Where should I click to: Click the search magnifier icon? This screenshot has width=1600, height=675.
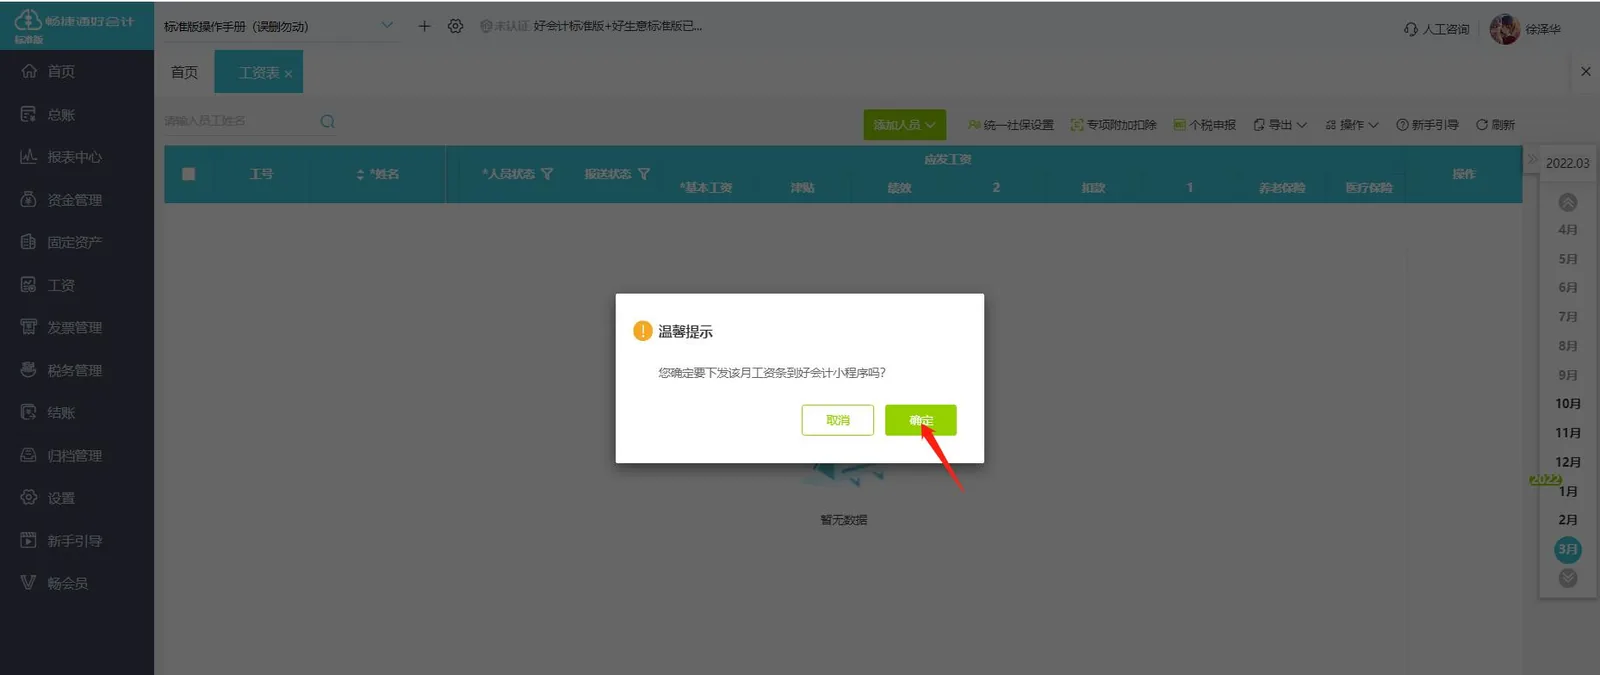pos(327,121)
